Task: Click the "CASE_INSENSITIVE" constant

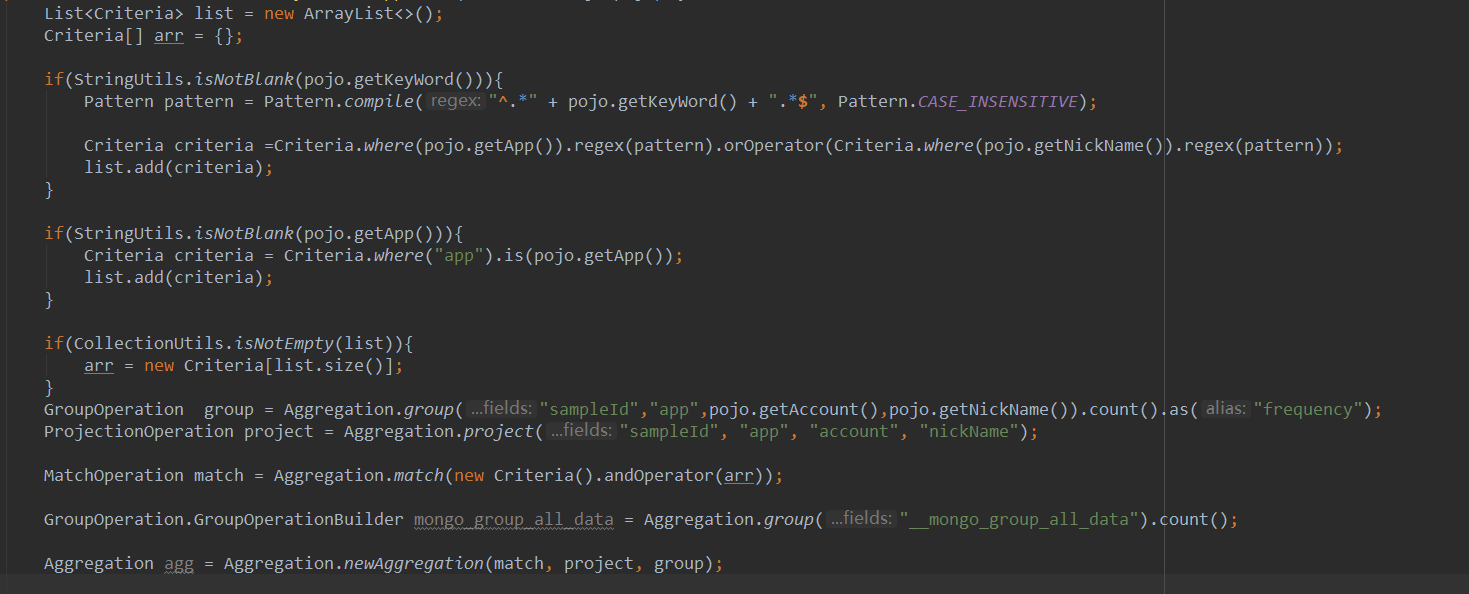Action: point(997,101)
